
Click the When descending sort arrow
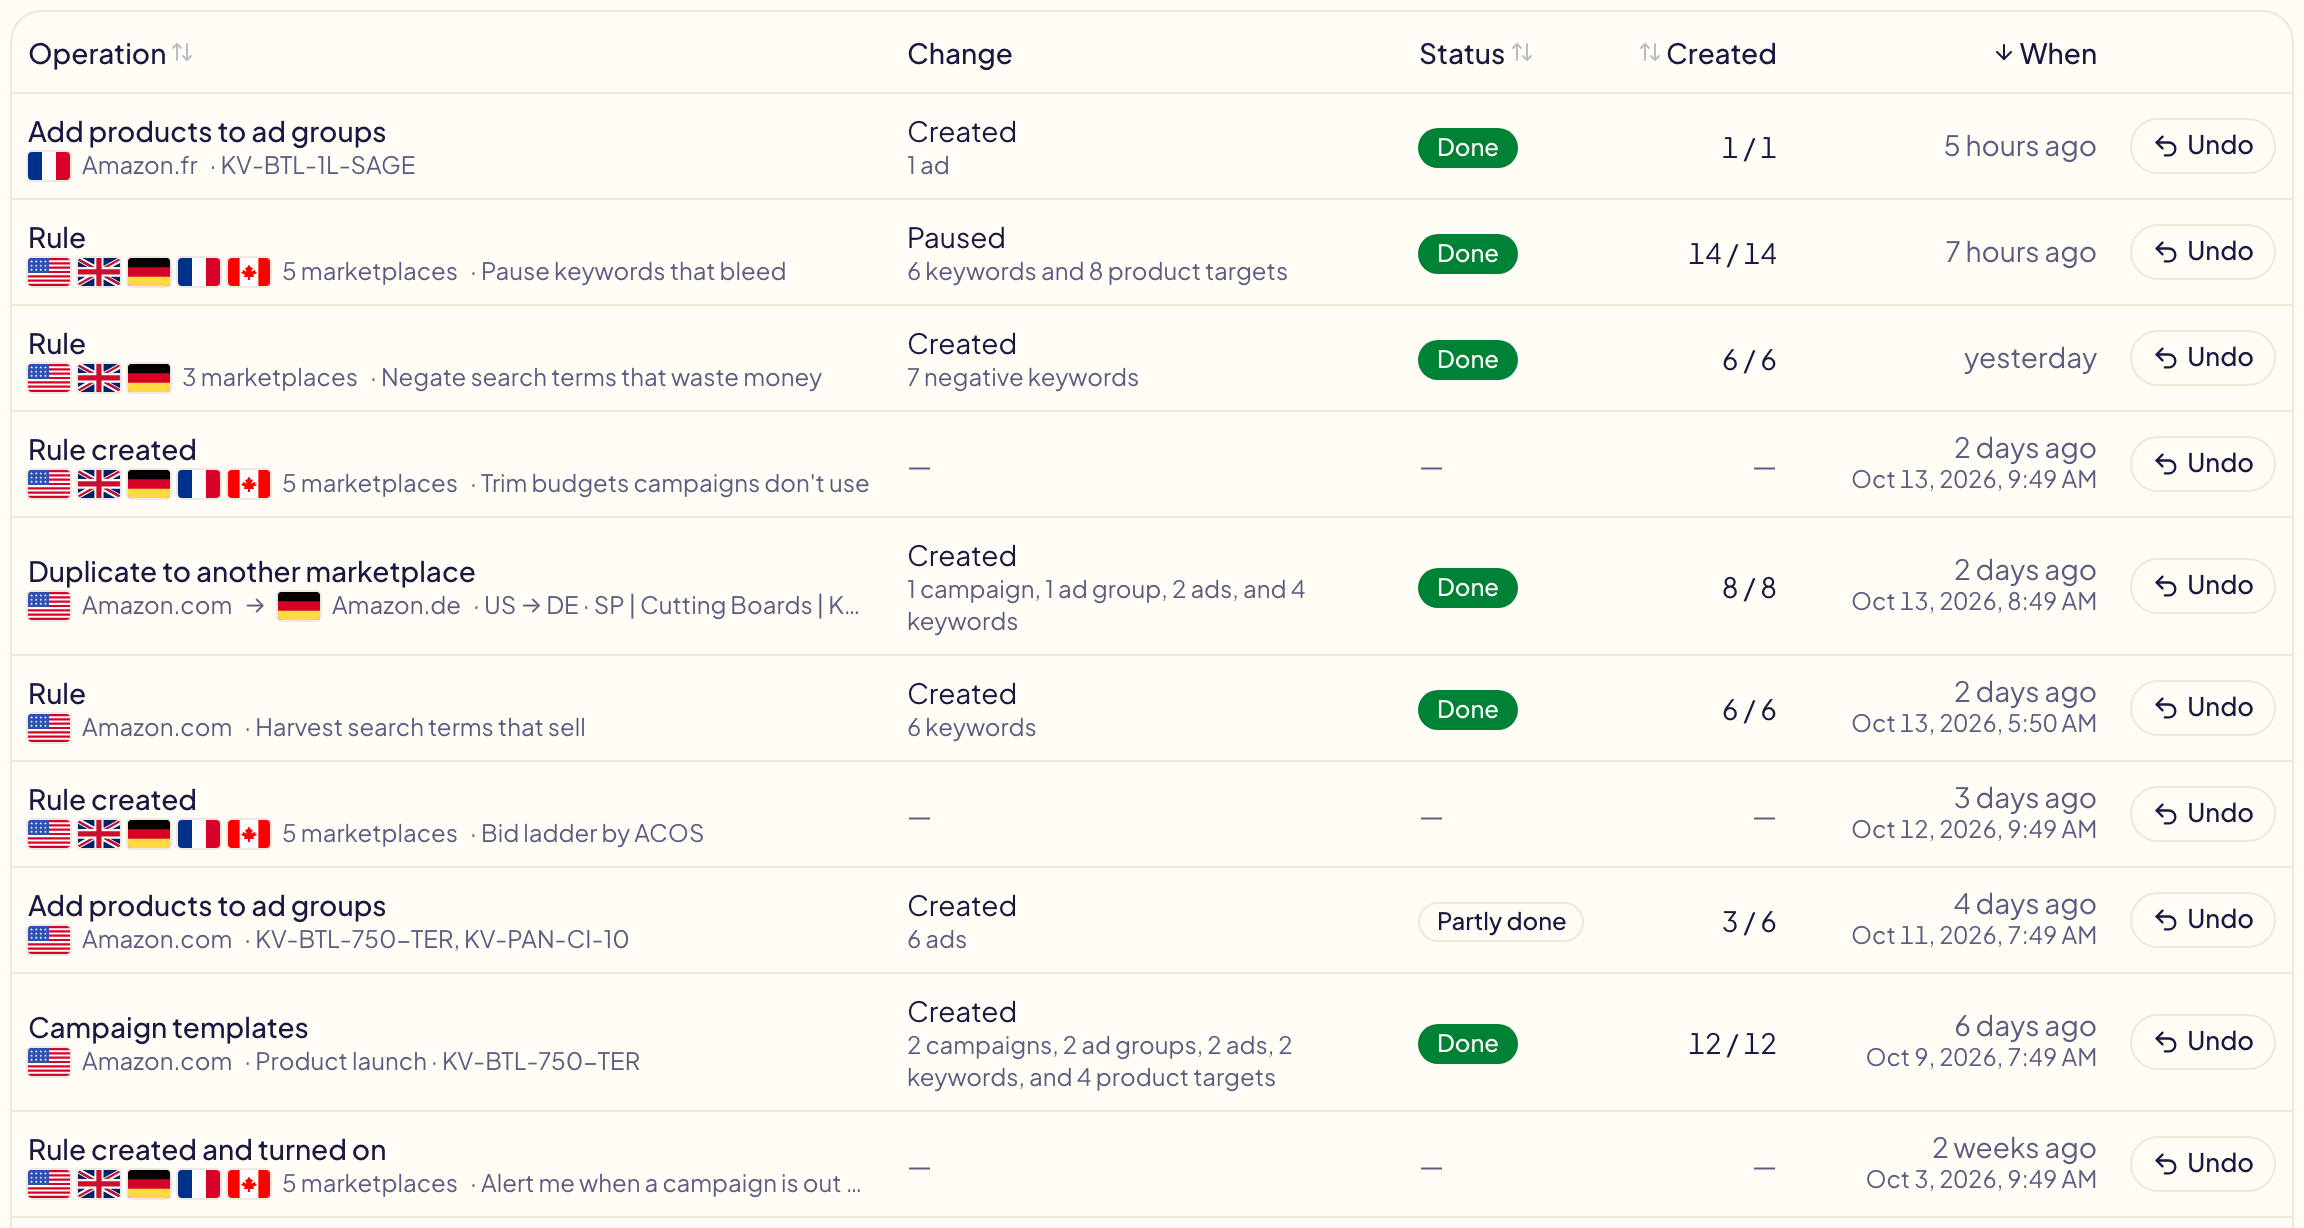[2003, 53]
